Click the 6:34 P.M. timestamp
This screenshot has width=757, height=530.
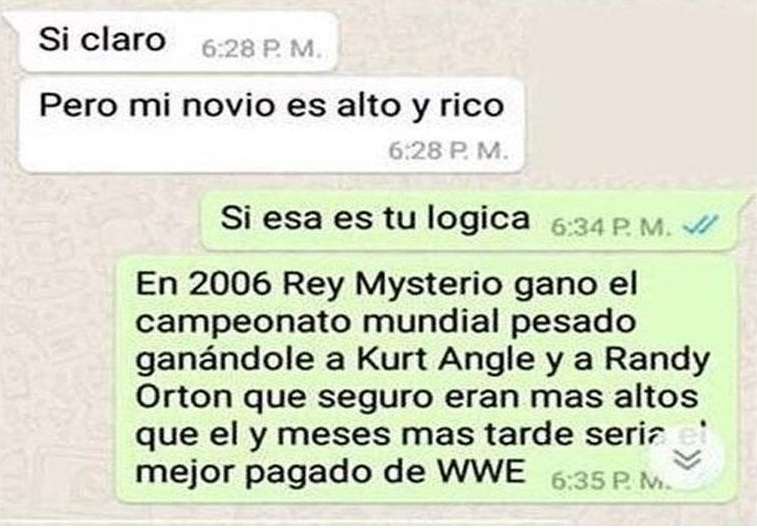[x=611, y=227]
